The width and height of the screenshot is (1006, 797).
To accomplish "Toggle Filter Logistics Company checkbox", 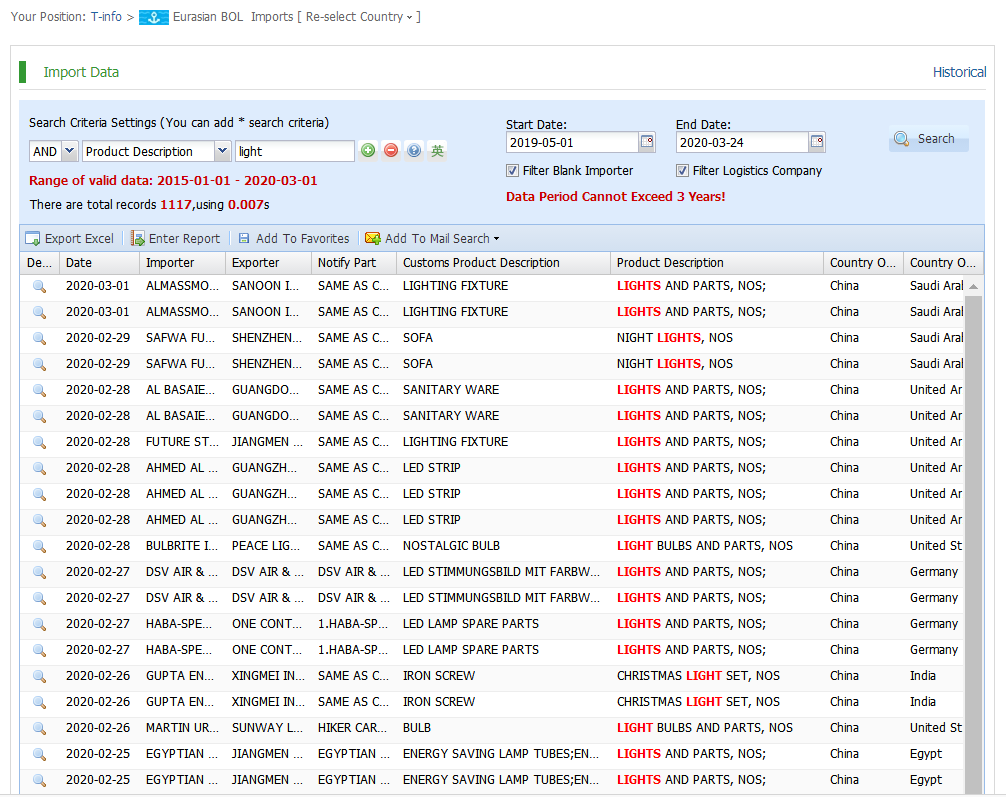I will click(683, 171).
